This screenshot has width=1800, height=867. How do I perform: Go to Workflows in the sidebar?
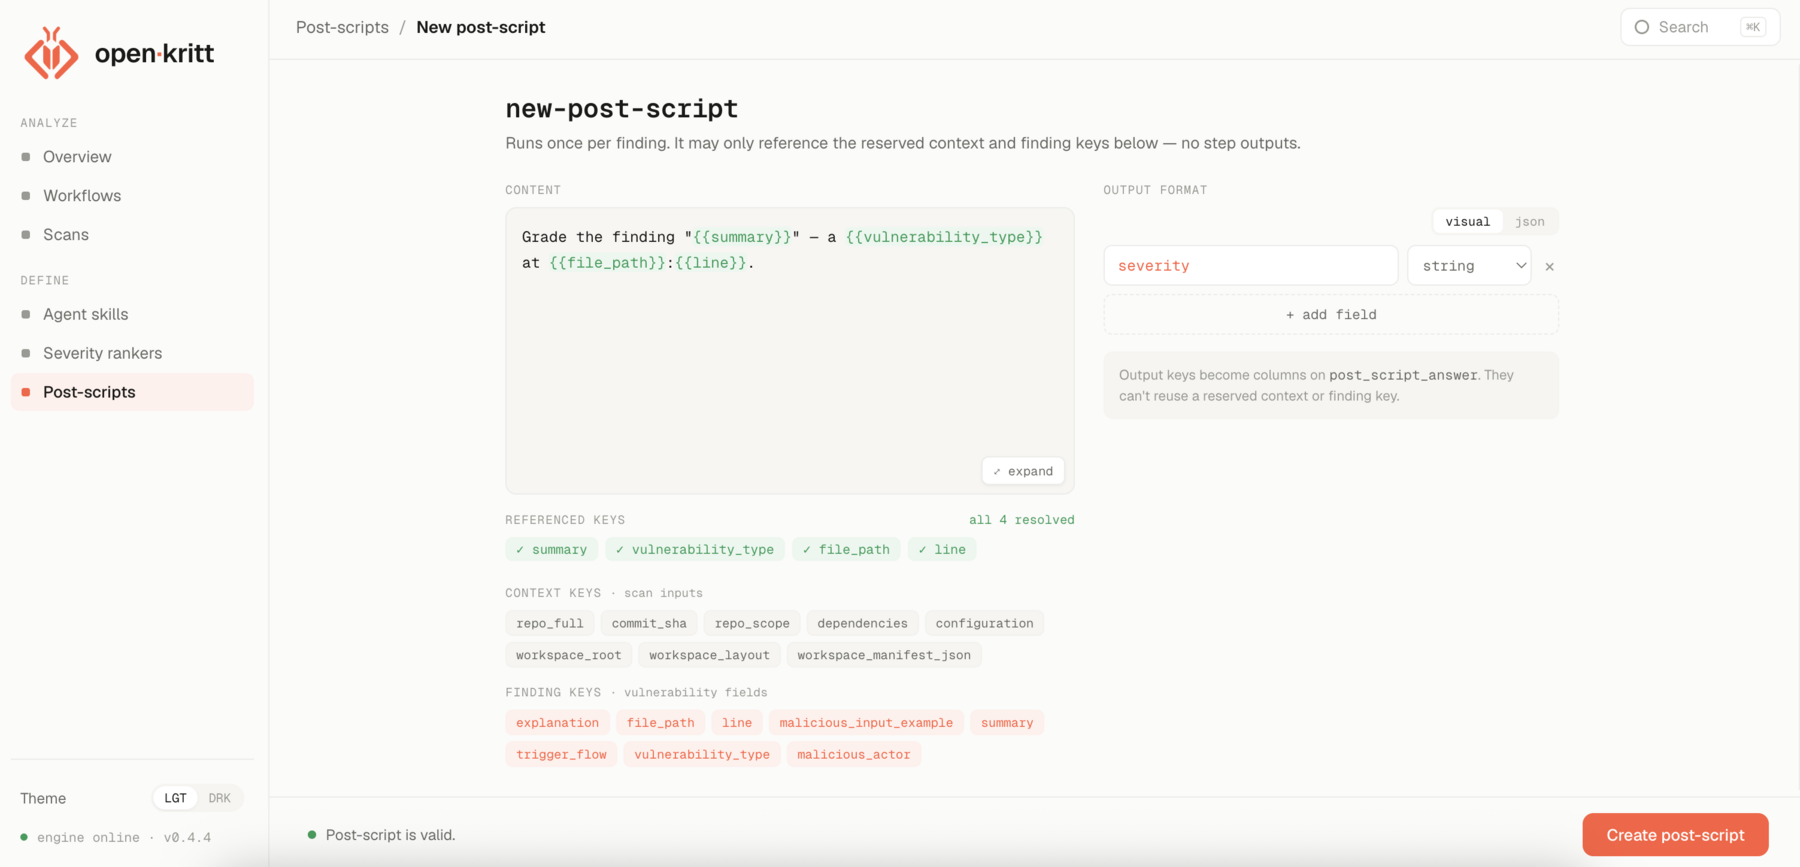[82, 196]
